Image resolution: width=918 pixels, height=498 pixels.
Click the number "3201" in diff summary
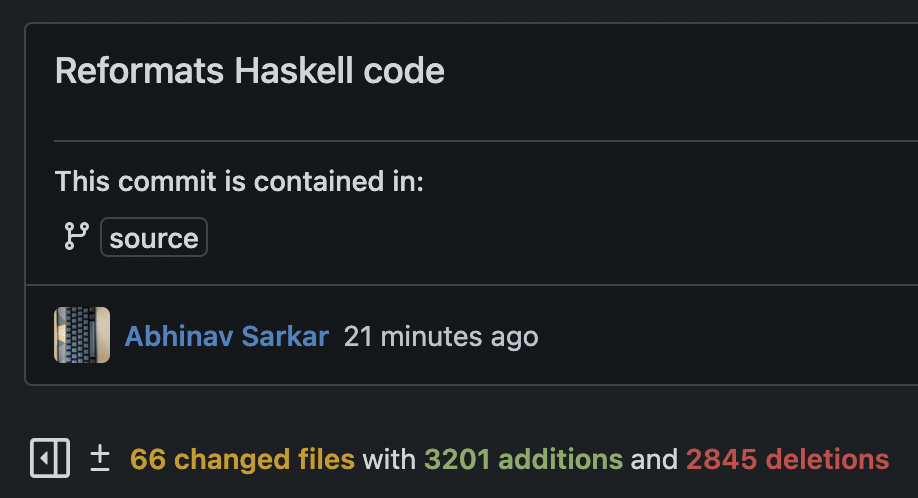[x=457, y=460]
